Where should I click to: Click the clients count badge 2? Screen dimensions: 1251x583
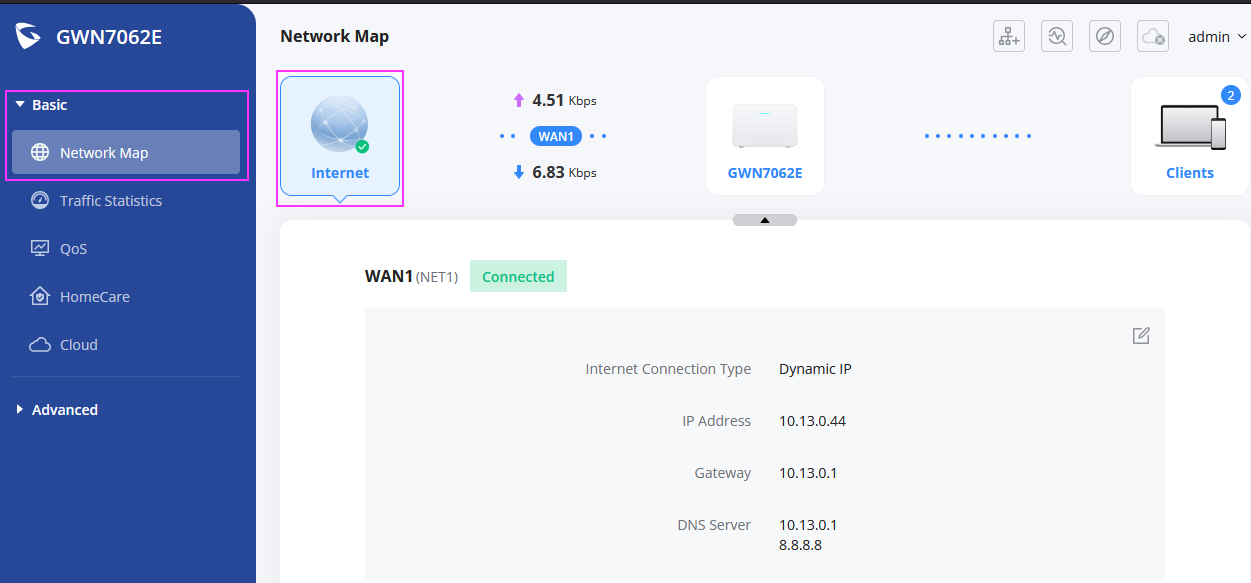click(x=1231, y=96)
